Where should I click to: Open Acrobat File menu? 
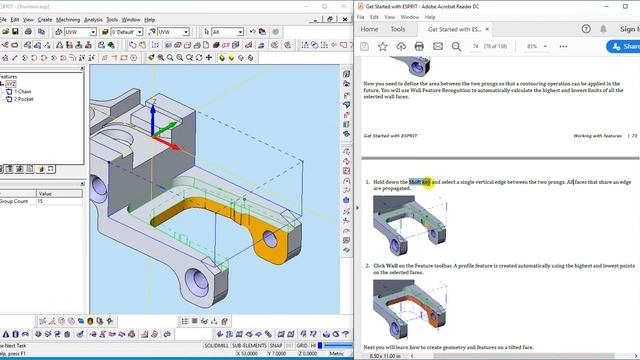[360, 17]
